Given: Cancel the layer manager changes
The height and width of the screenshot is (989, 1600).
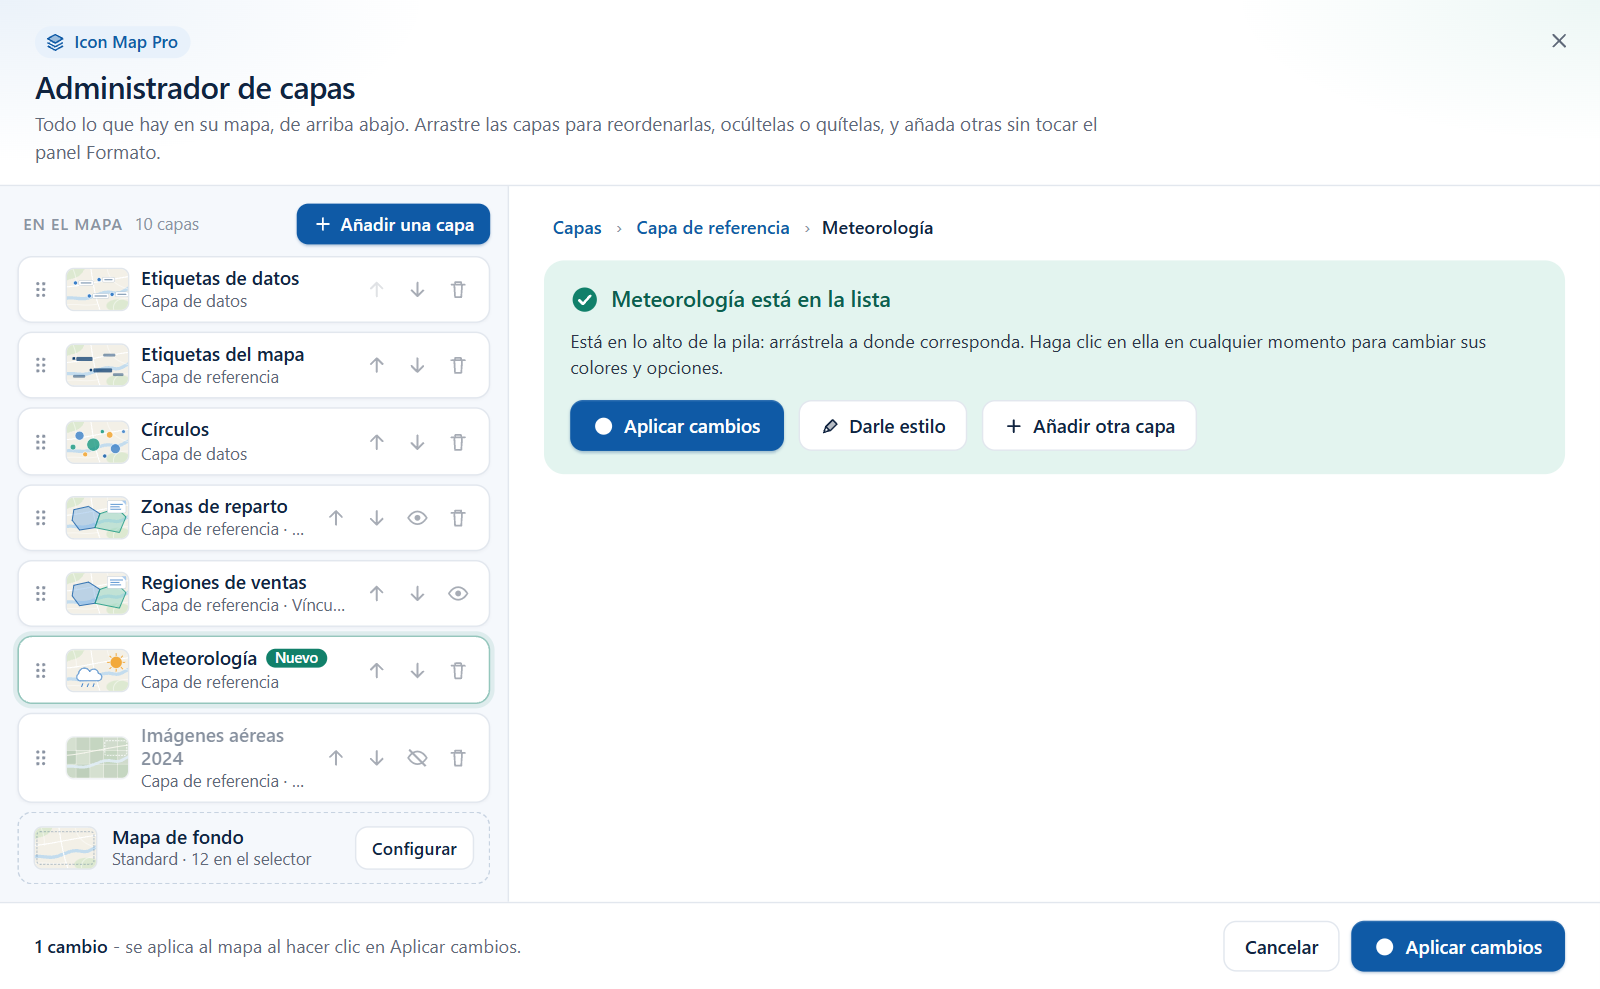Looking at the screenshot, I should click(1281, 947).
